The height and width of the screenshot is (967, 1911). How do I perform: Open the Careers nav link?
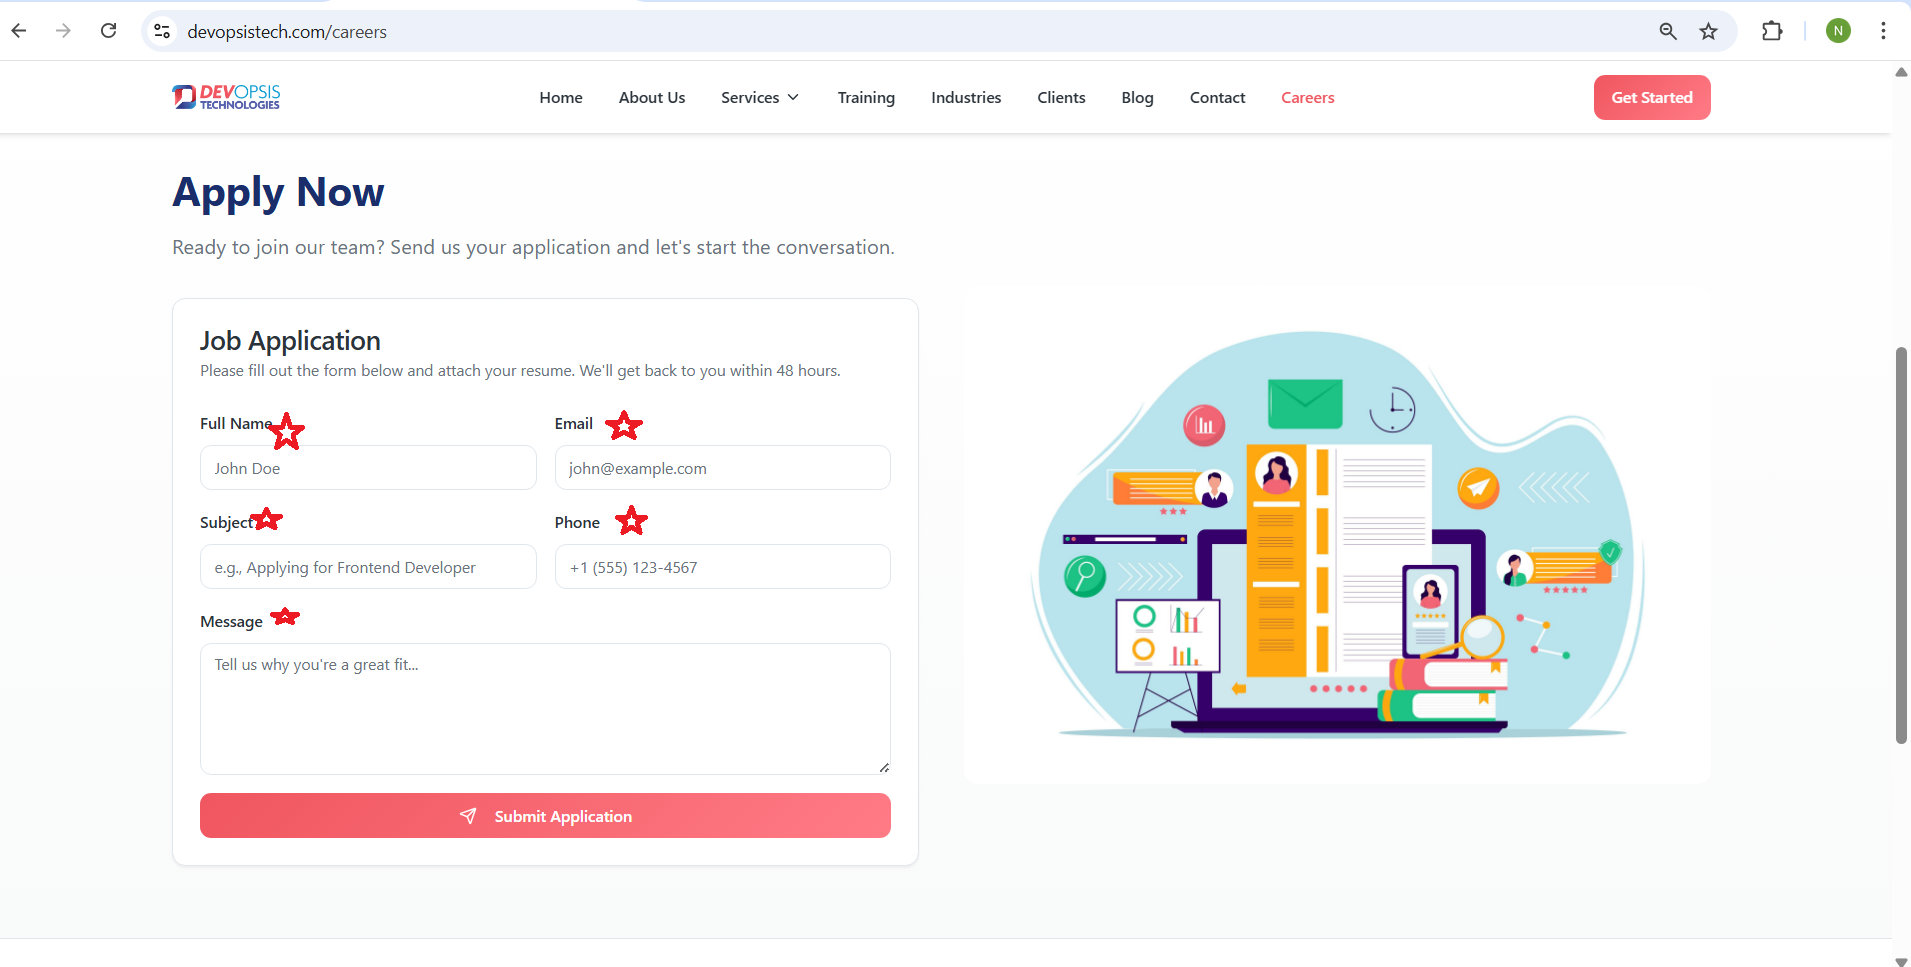coord(1307,98)
